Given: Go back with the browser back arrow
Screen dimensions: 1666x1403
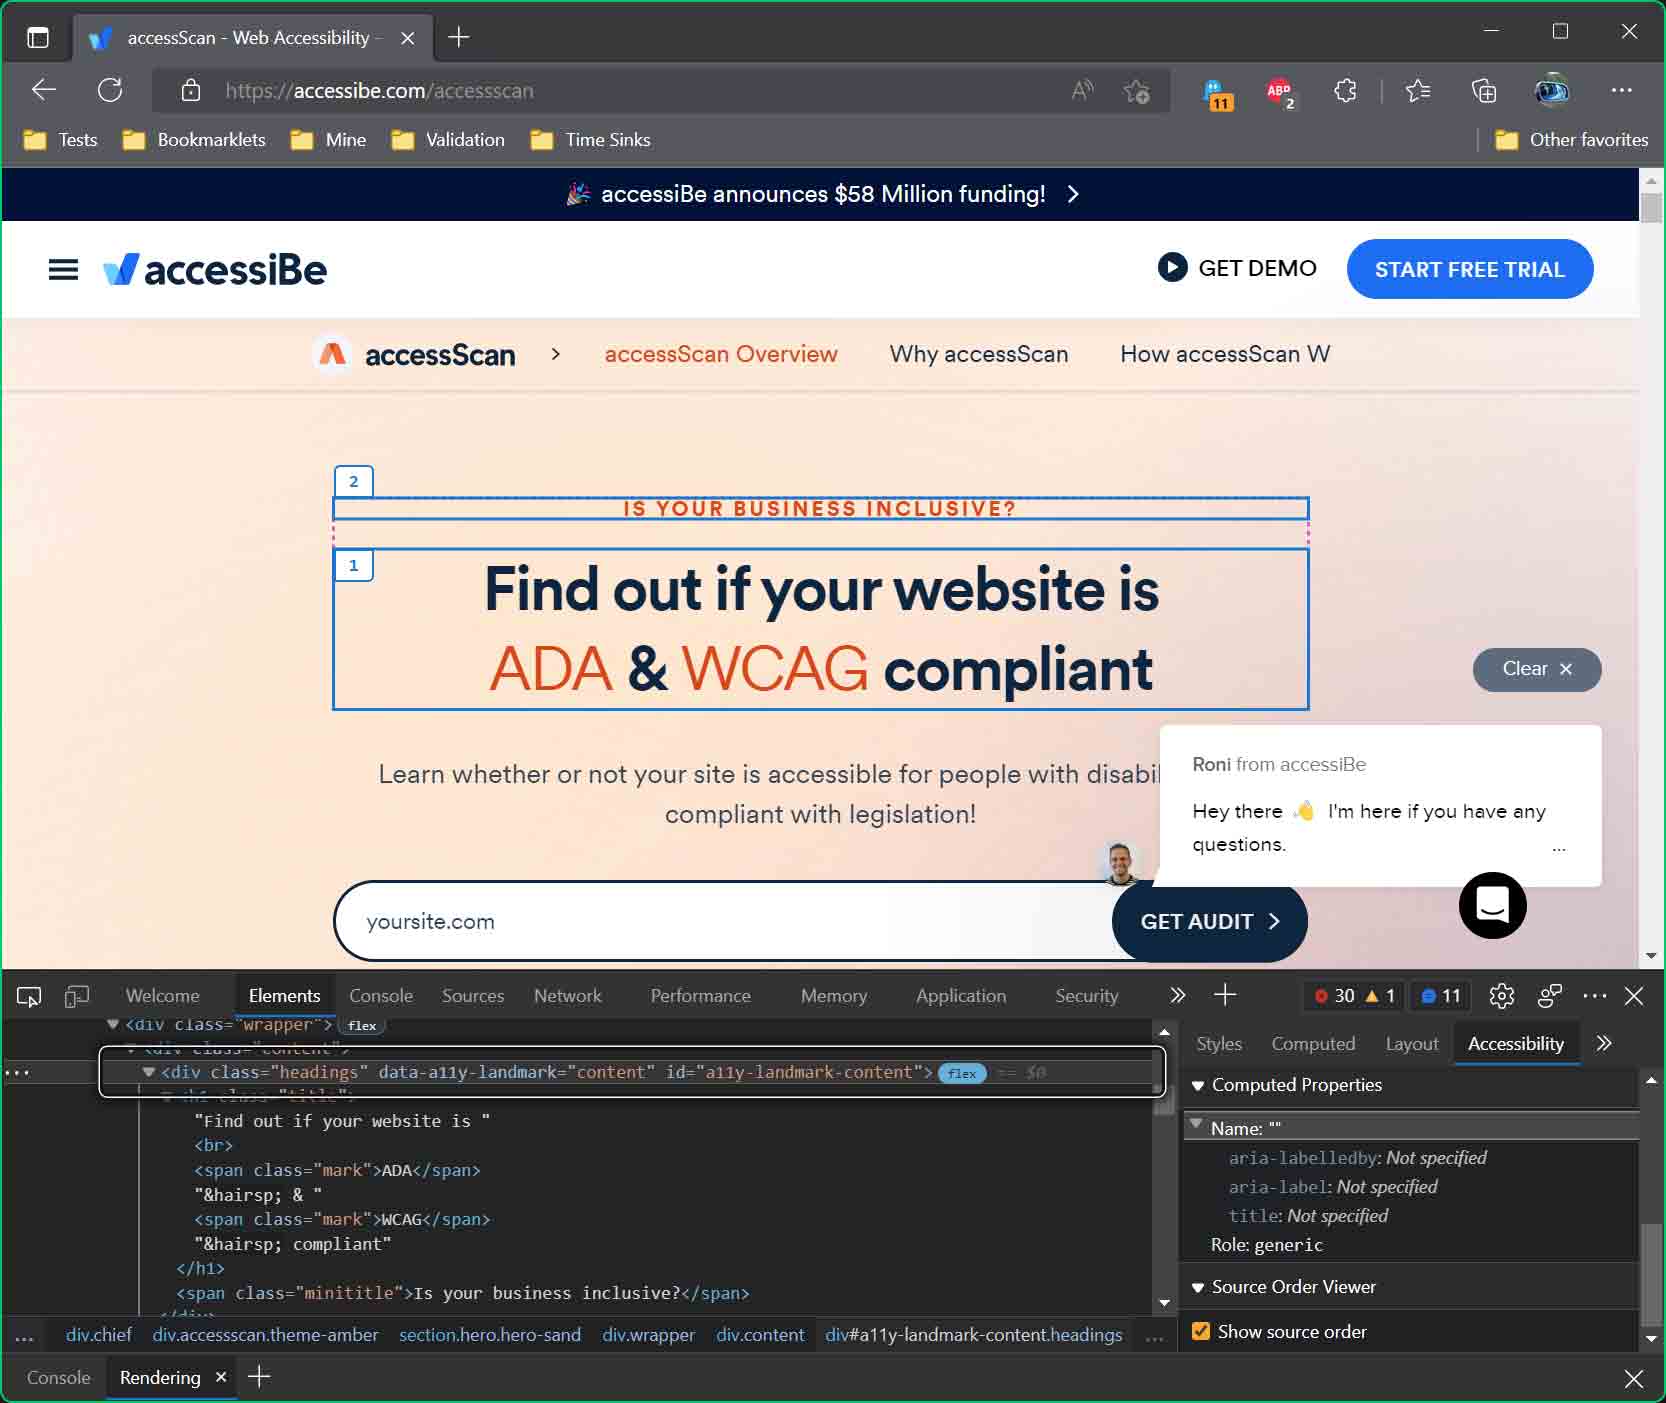Looking at the screenshot, I should (44, 90).
